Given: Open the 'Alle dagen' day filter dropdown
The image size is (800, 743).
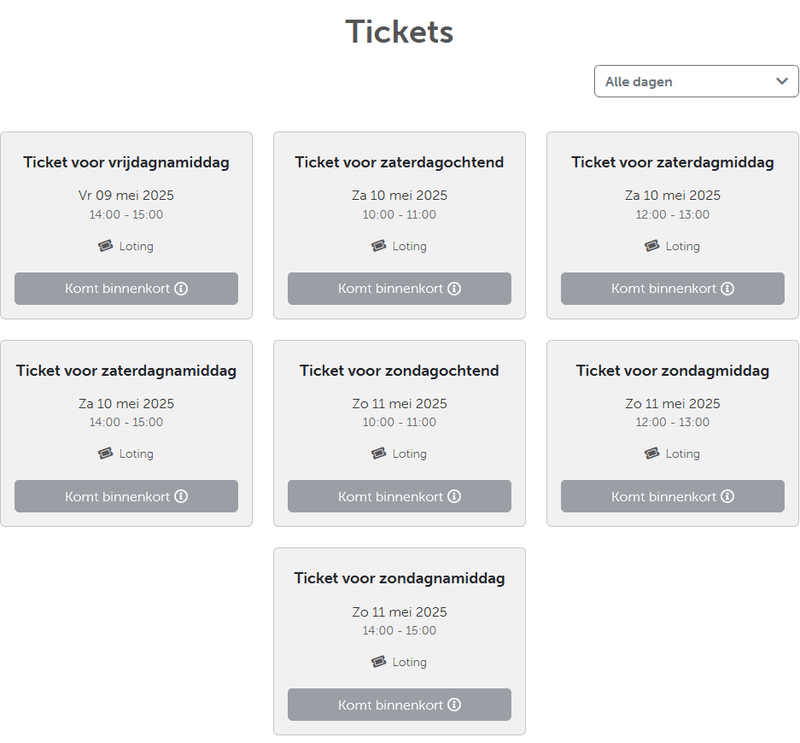Looking at the screenshot, I should pyautogui.click(x=696, y=82).
